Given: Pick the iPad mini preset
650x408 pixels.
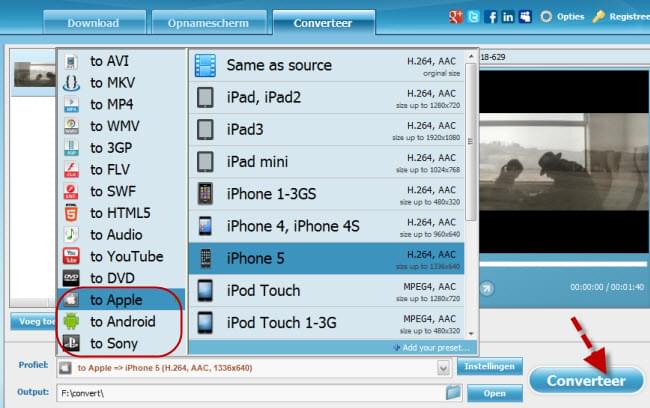Looking at the screenshot, I should point(327,162).
